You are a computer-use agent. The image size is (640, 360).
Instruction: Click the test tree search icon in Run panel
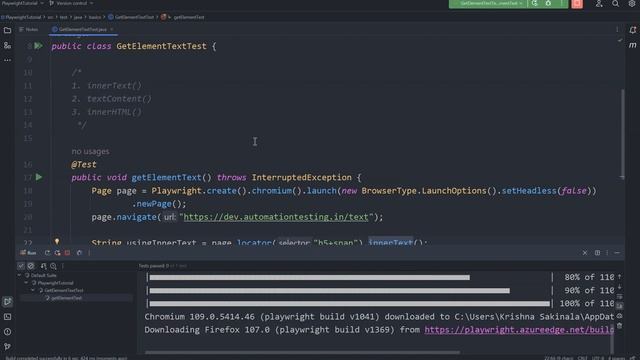click(x=53, y=266)
